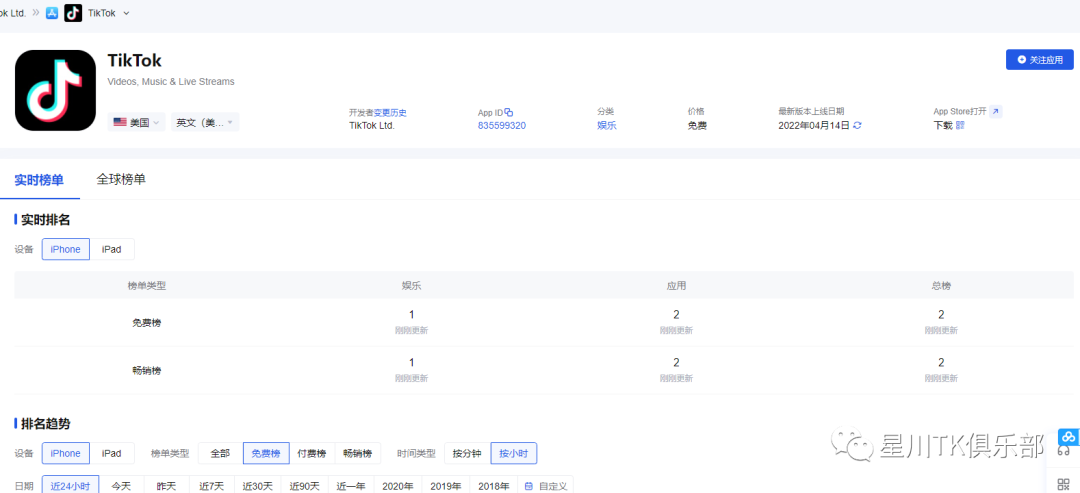
Task: Choose 今天 date range
Action: [x=121, y=485]
